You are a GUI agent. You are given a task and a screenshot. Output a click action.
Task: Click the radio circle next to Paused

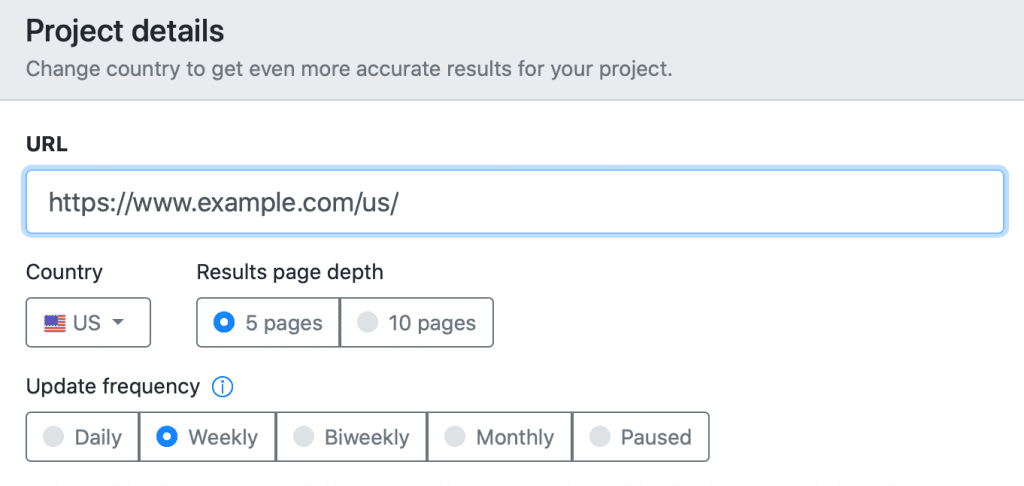pos(600,437)
